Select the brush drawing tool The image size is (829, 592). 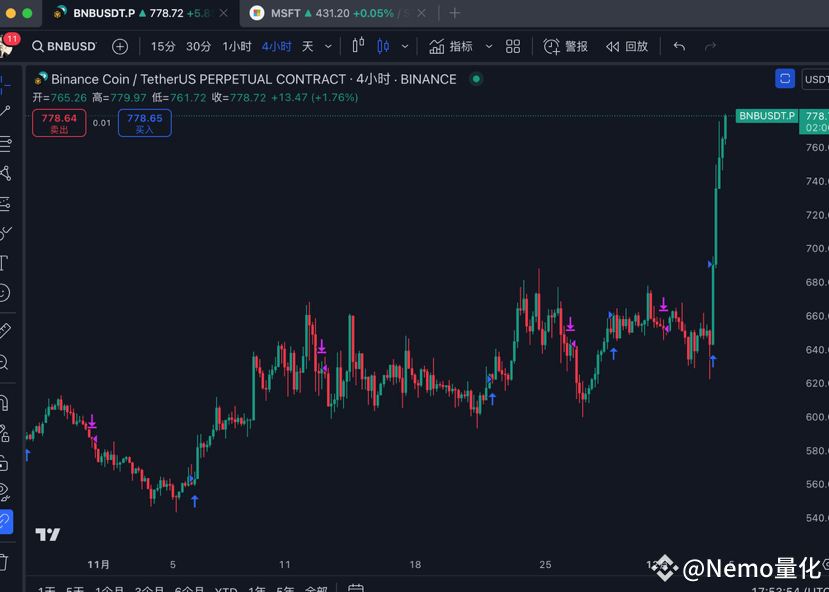pos(5,233)
